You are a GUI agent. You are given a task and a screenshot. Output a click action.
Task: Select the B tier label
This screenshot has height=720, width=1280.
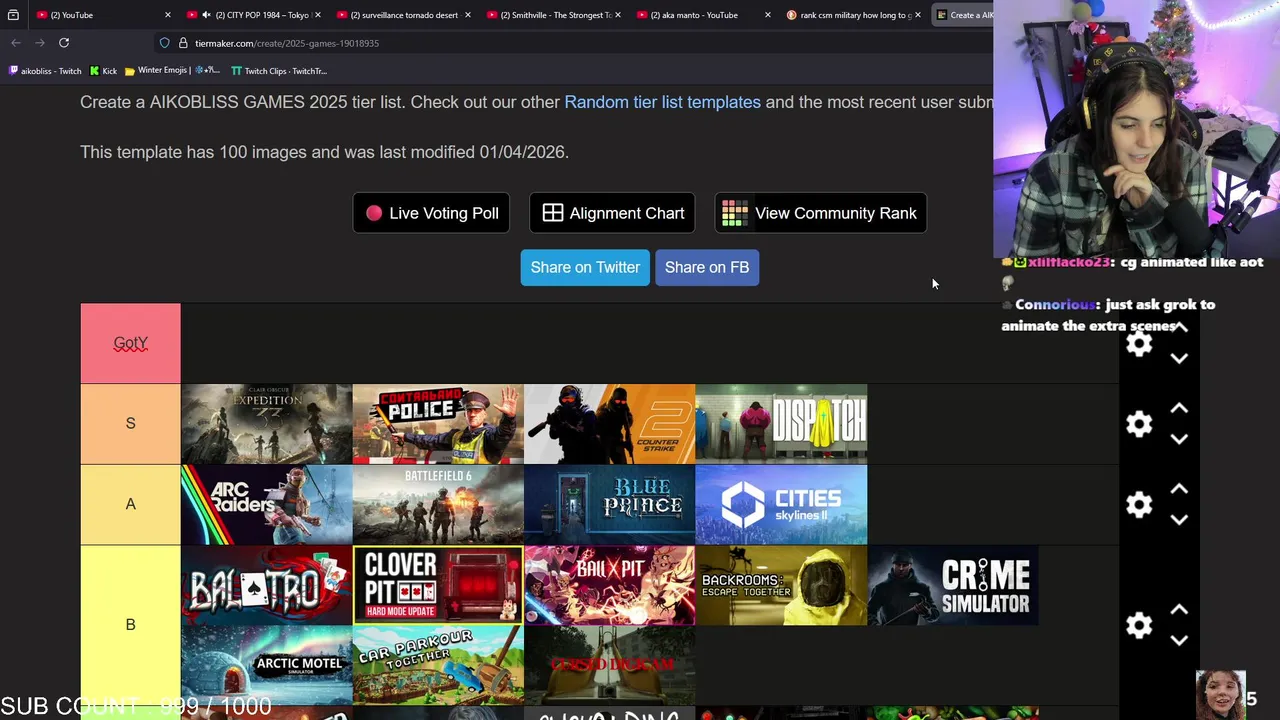pos(130,625)
